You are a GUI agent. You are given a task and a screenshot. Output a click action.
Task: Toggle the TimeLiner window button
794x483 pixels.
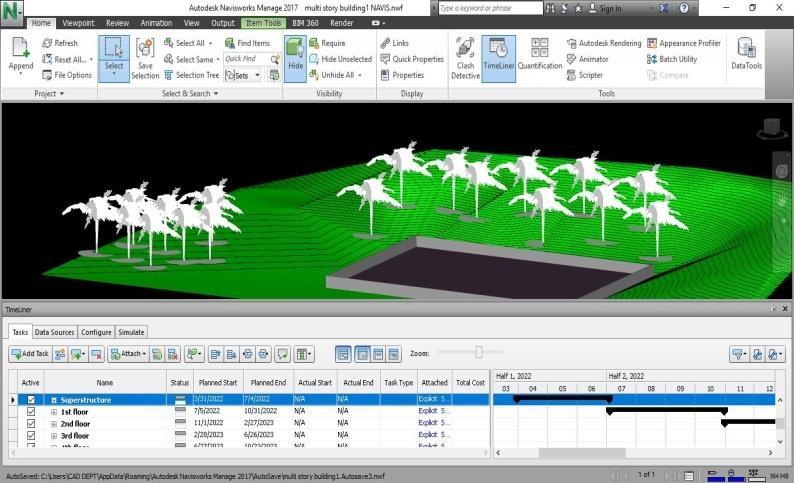498,58
